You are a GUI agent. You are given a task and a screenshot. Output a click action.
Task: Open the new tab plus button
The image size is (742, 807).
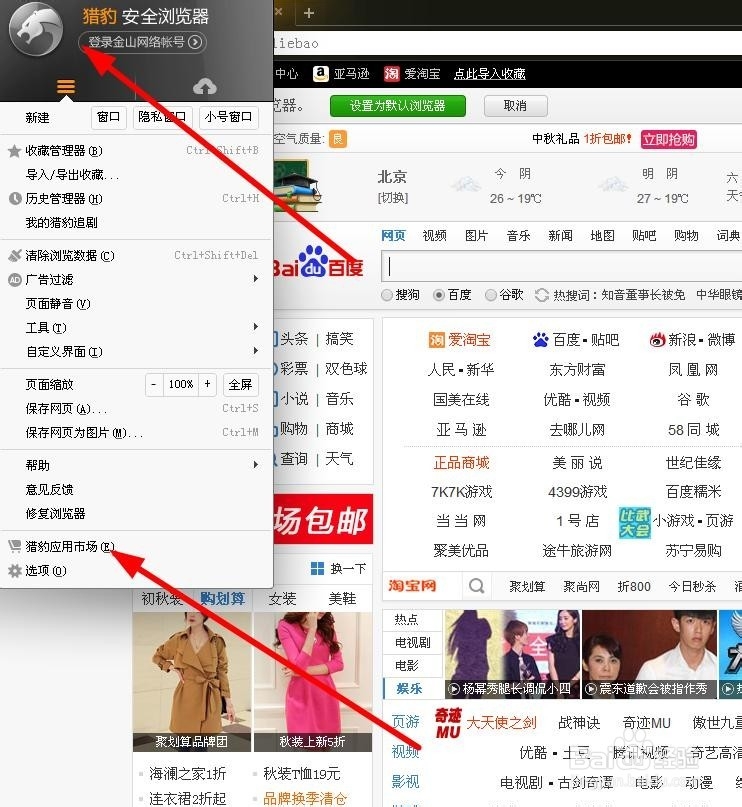click(x=309, y=13)
